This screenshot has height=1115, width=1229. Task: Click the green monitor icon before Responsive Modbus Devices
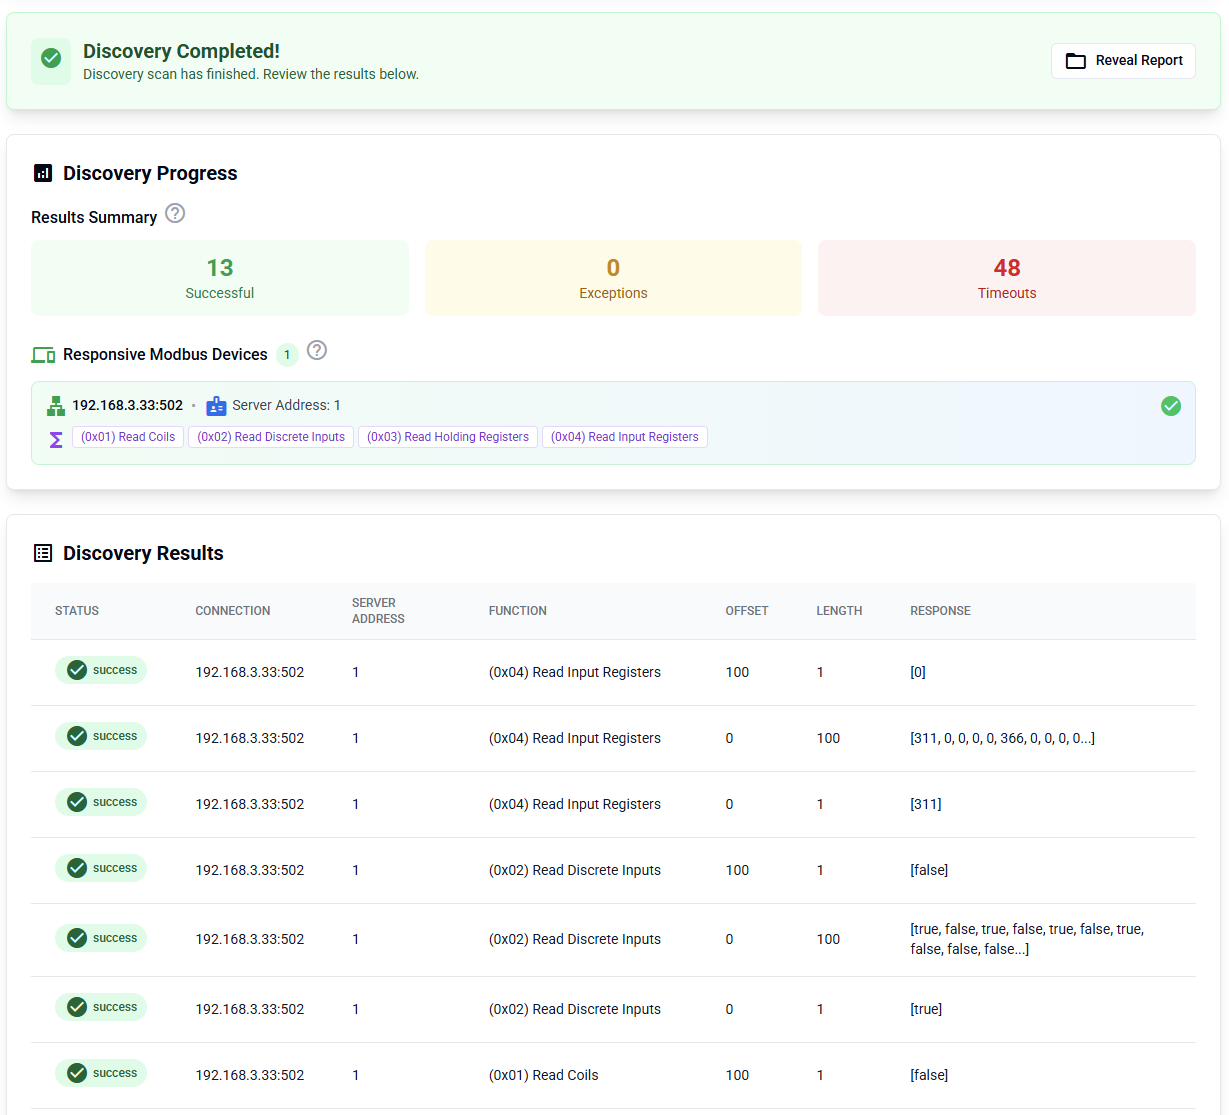(x=43, y=354)
